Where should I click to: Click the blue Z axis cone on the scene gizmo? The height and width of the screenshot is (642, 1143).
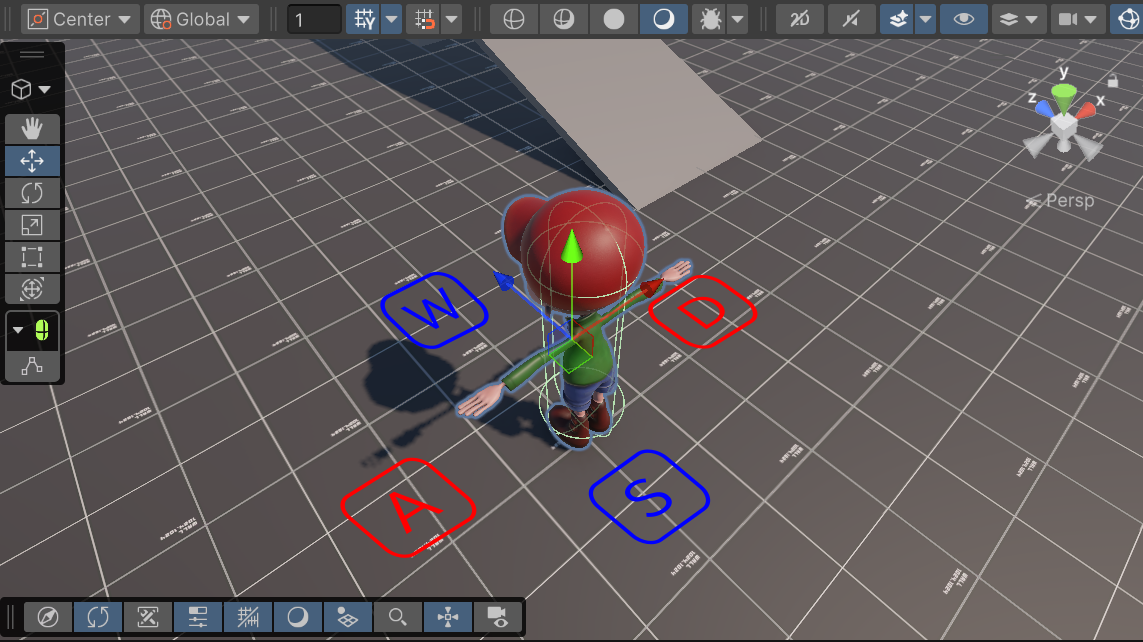1044,109
